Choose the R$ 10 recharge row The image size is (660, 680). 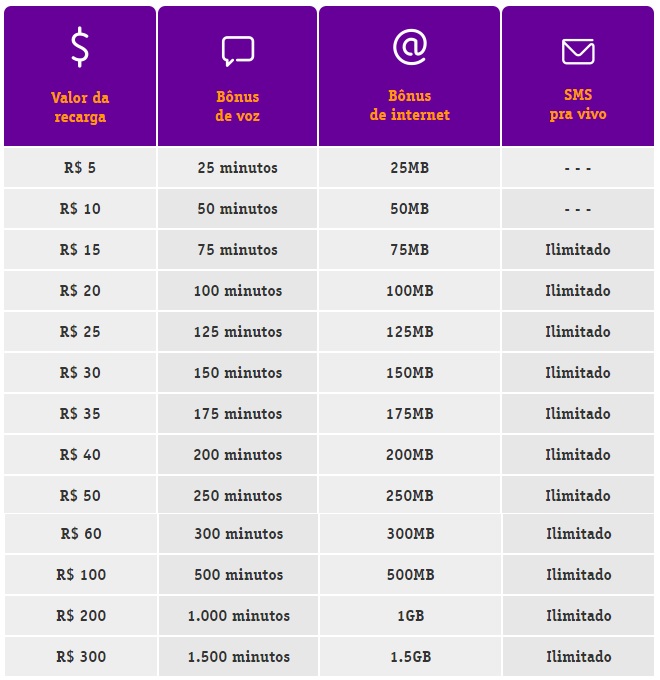80,209
